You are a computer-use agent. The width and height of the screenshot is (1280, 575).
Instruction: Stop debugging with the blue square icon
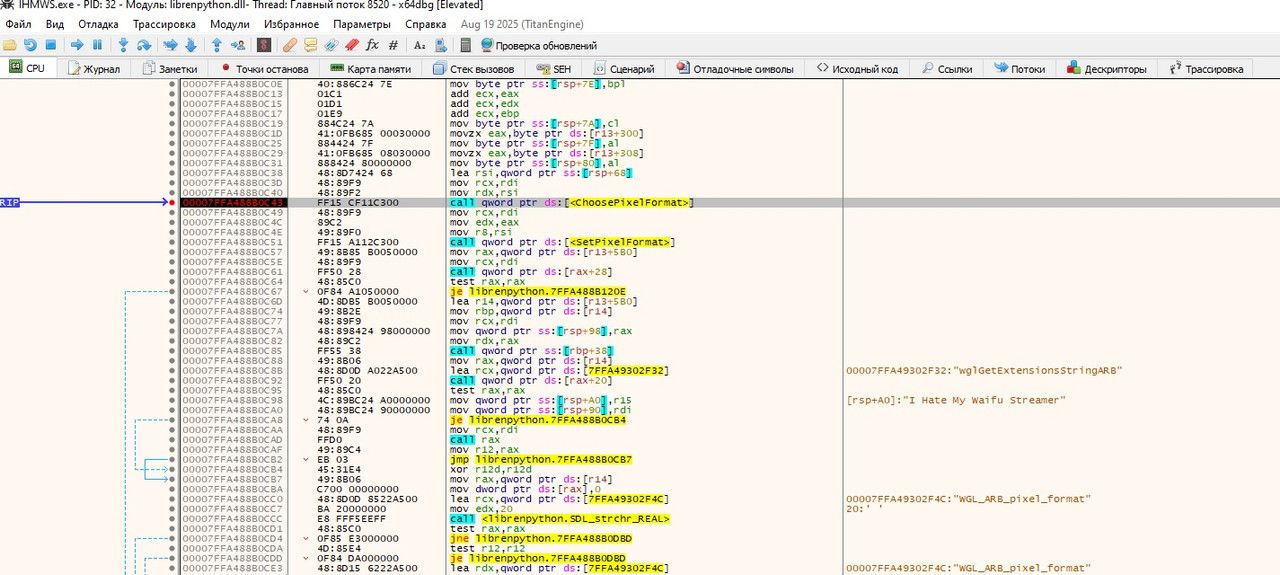[50, 45]
